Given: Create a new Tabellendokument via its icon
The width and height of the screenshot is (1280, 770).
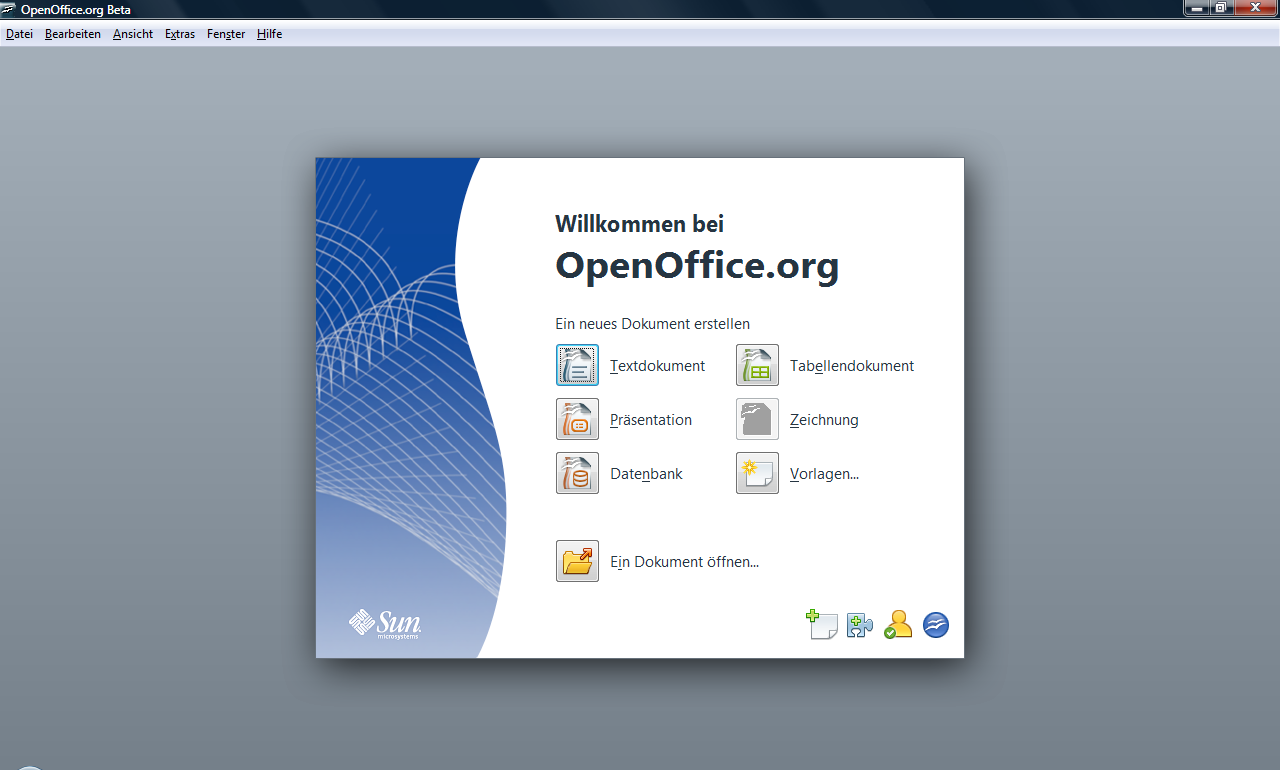Looking at the screenshot, I should 757,366.
